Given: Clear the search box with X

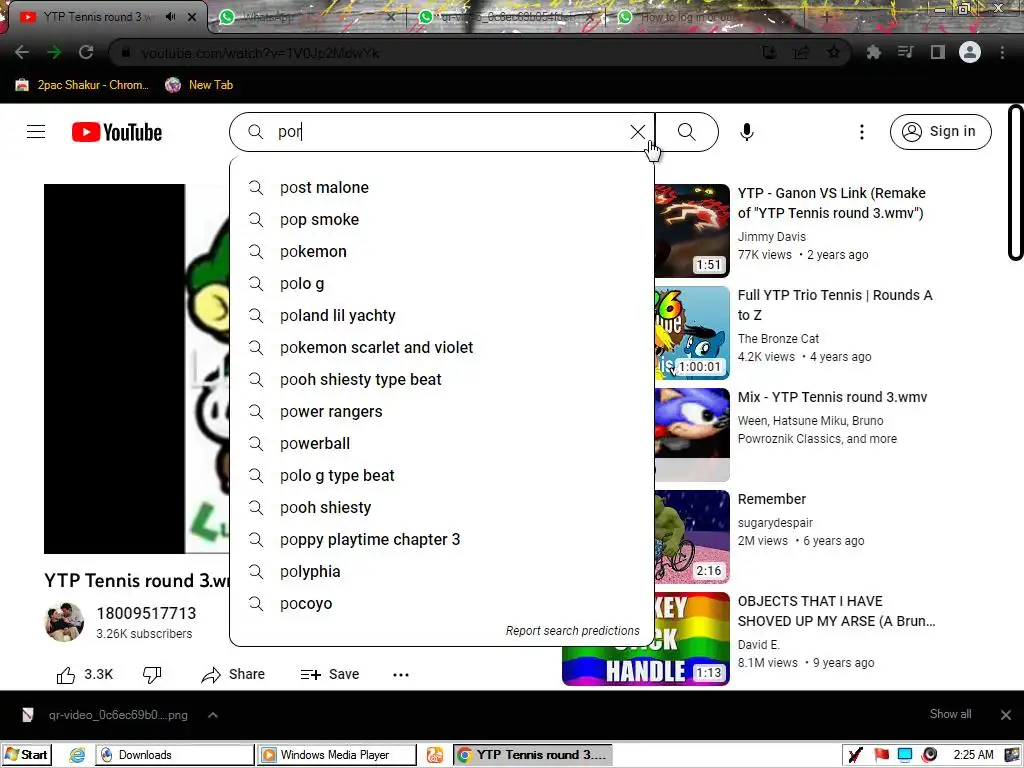Looking at the screenshot, I should (x=638, y=132).
